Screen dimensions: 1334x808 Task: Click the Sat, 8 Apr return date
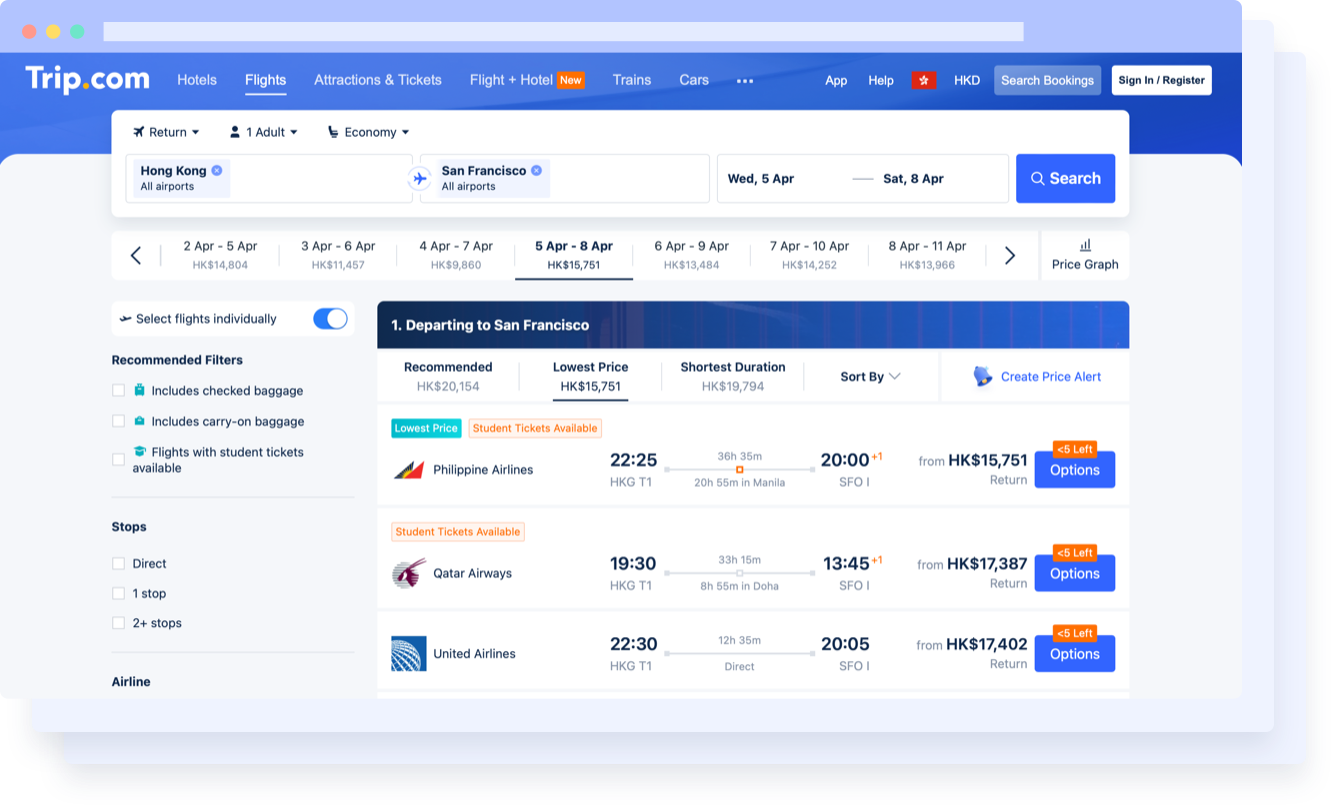[913, 179]
